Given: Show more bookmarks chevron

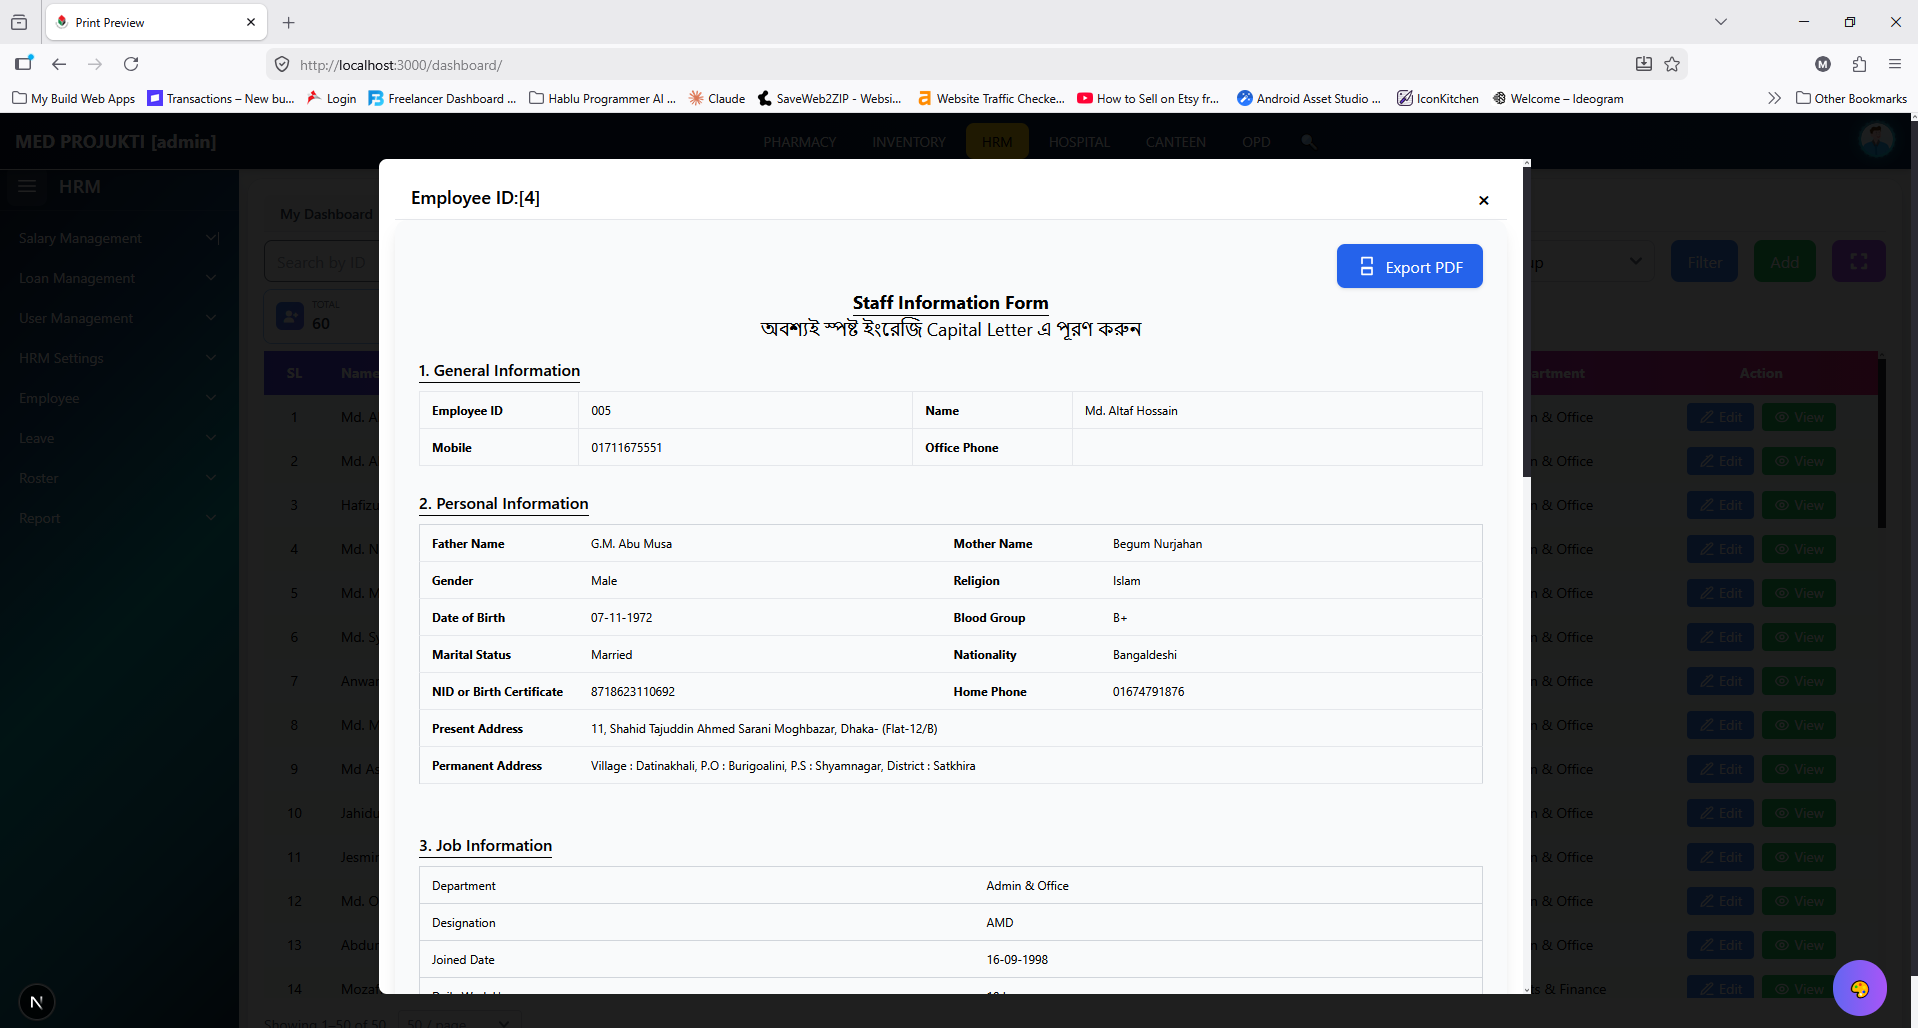Looking at the screenshot, I should pyautogui.click(x=1774, y=98).
